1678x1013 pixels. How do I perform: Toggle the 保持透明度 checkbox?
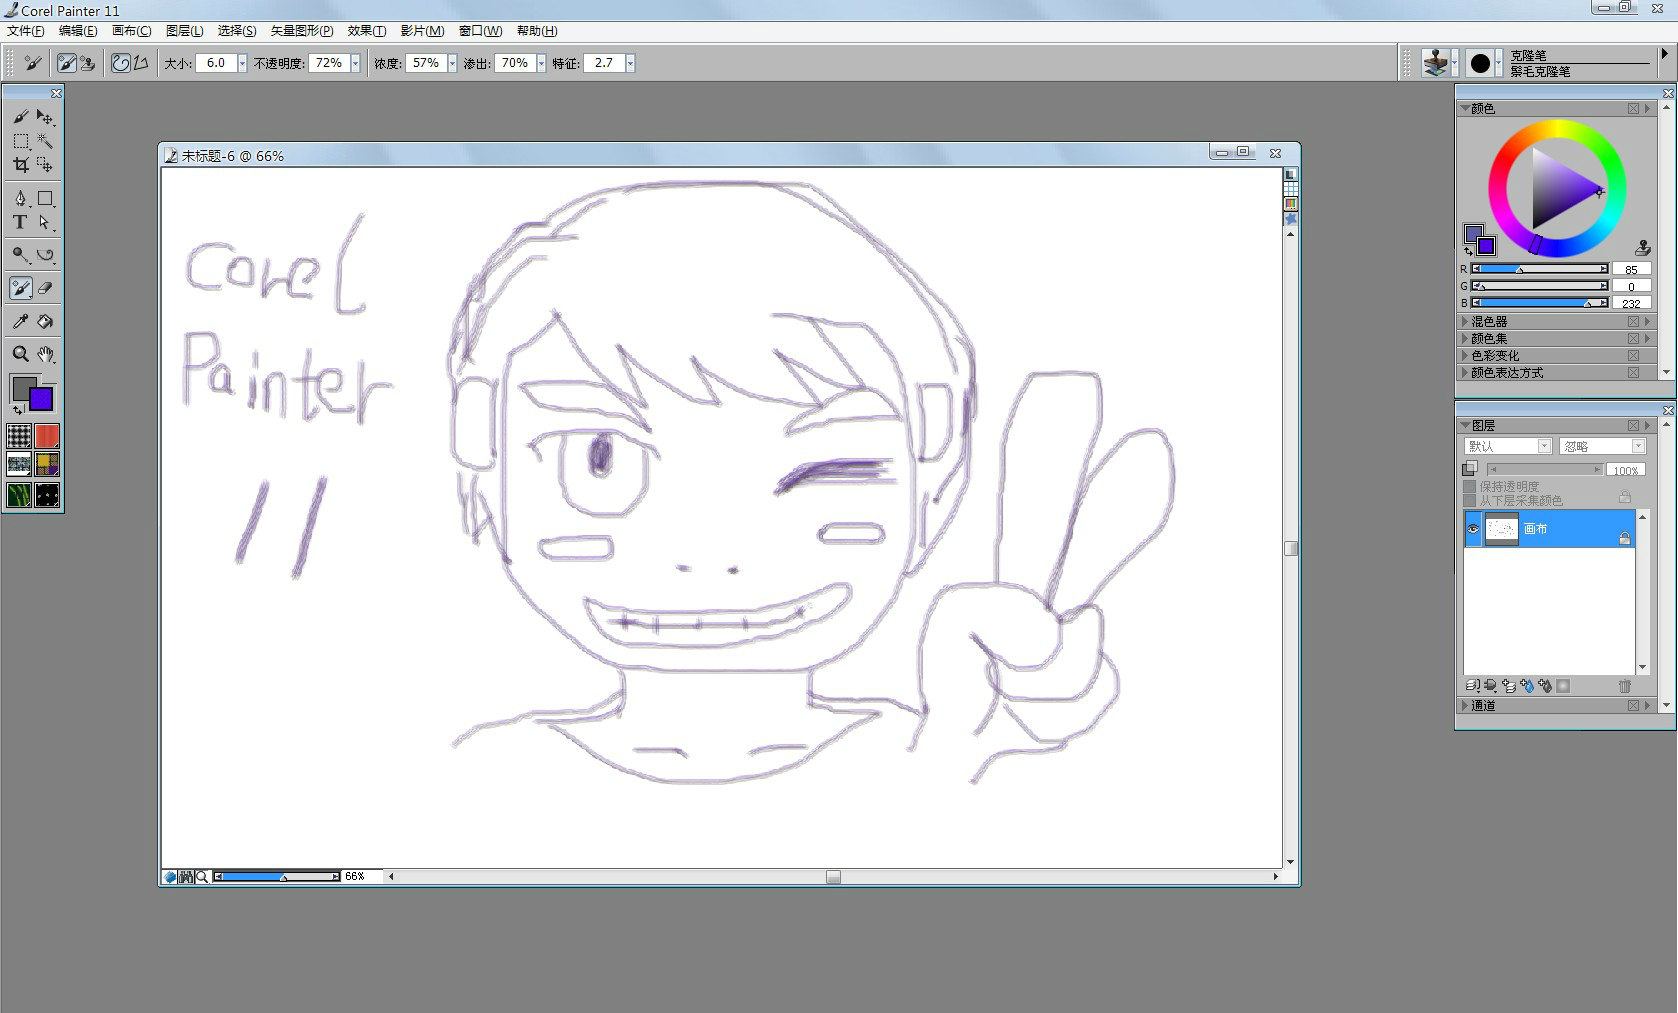[x=1469, y=486]
